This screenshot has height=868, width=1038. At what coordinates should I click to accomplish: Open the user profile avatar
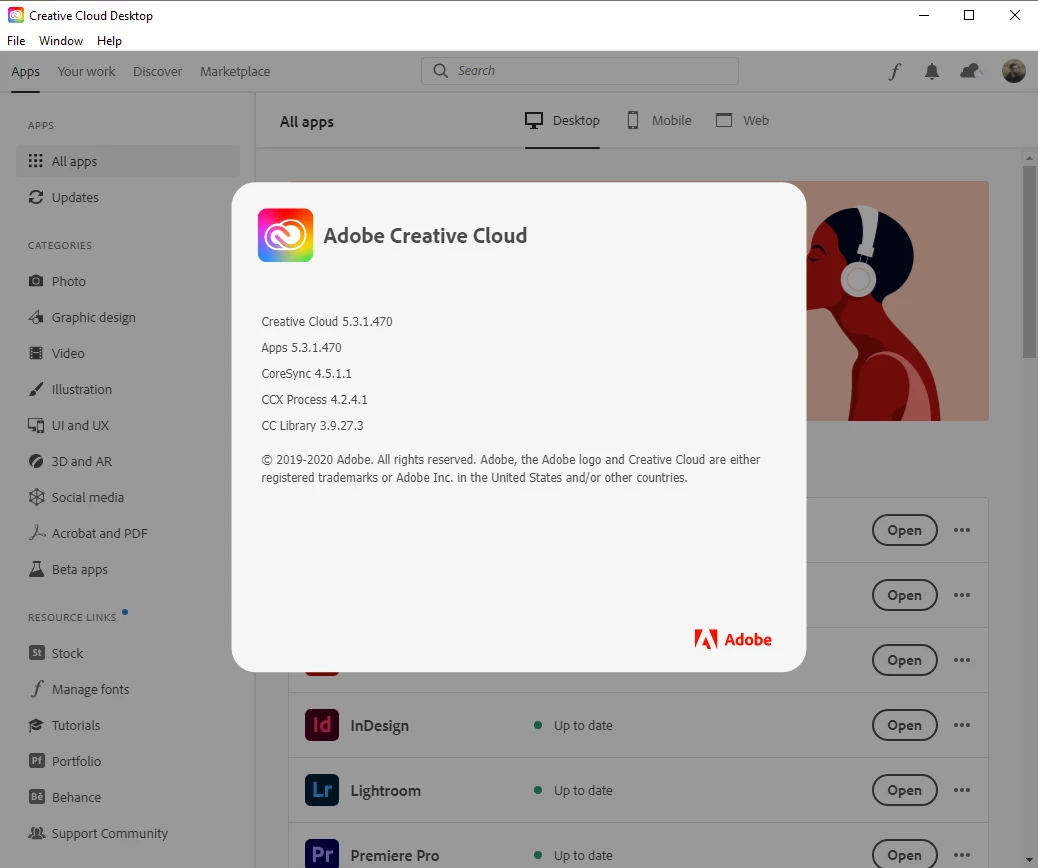pos(1014,71)
